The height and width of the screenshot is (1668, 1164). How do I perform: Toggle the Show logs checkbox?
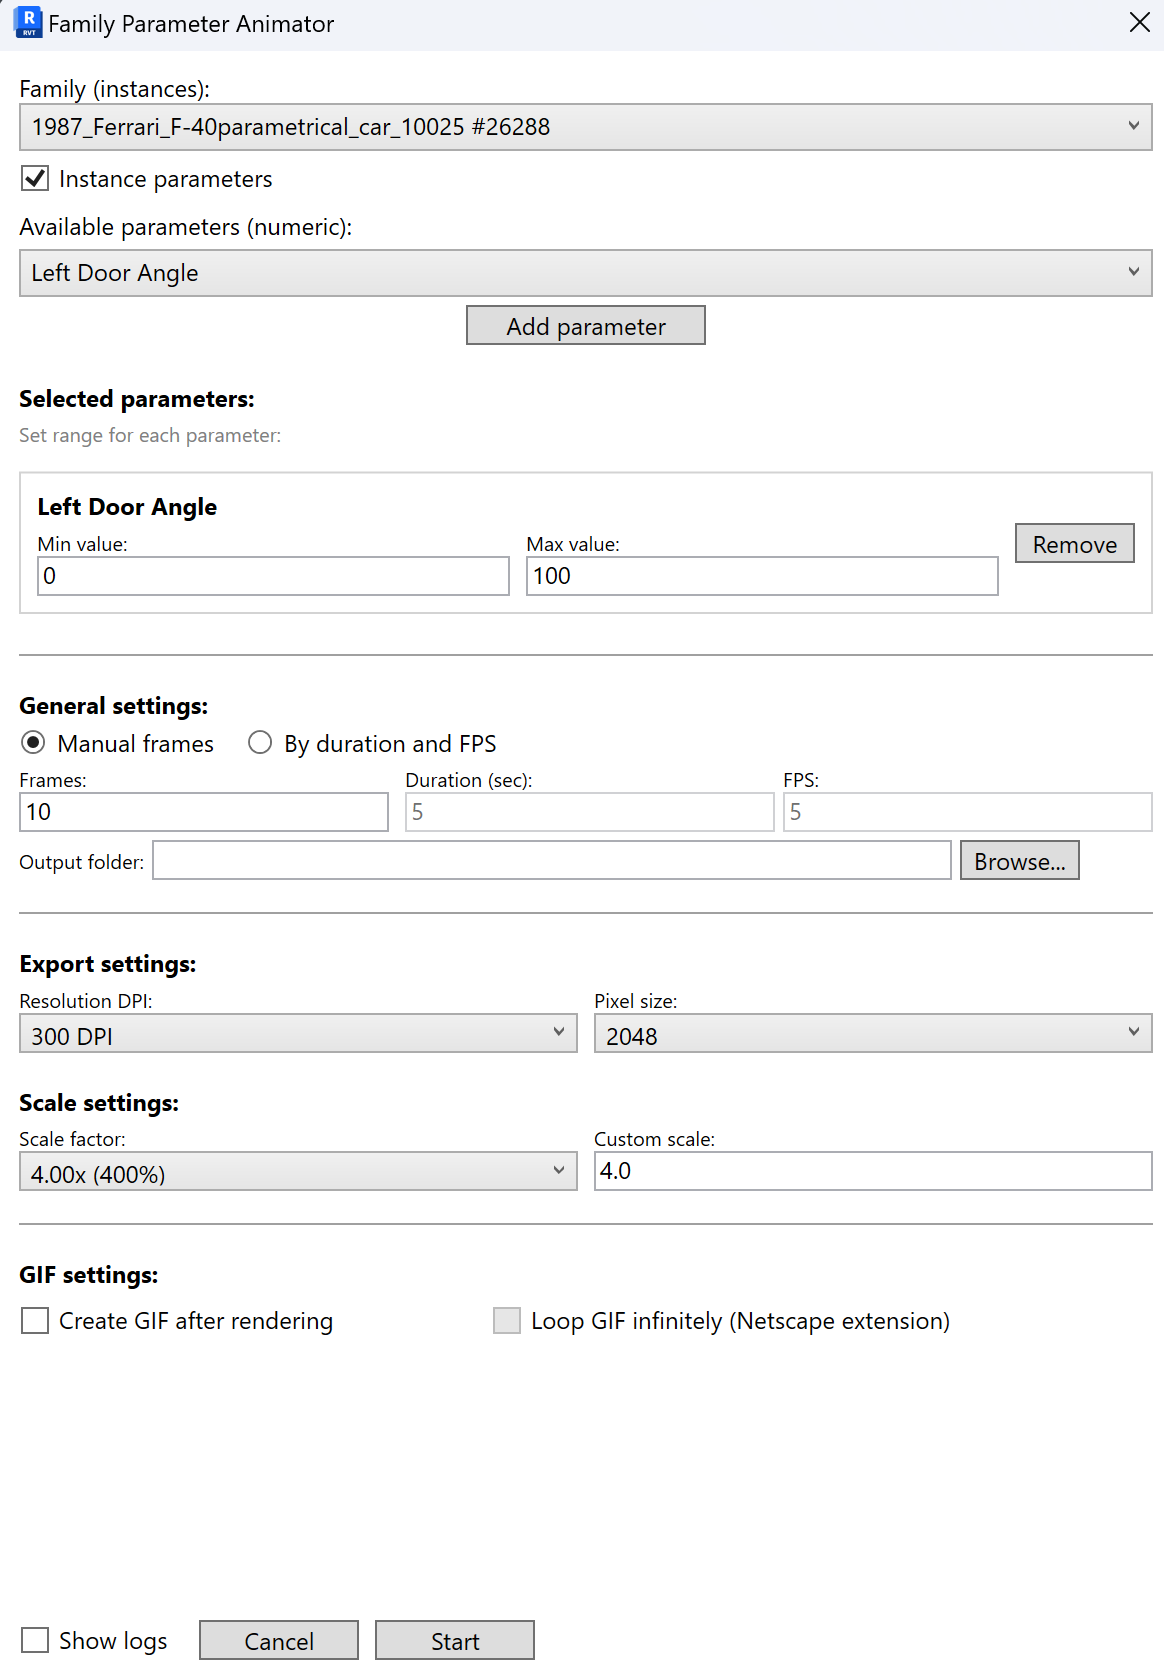coord(35,1640)
